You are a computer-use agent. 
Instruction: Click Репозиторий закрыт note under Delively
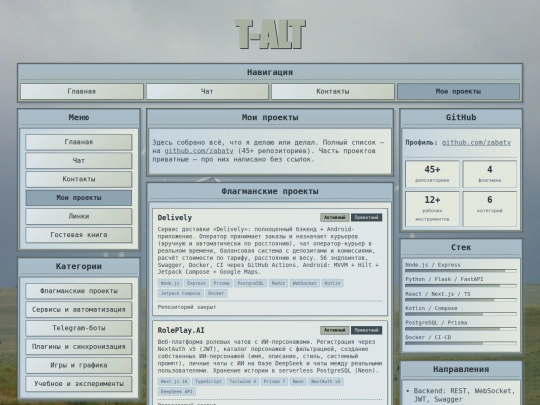click(187, 307)
